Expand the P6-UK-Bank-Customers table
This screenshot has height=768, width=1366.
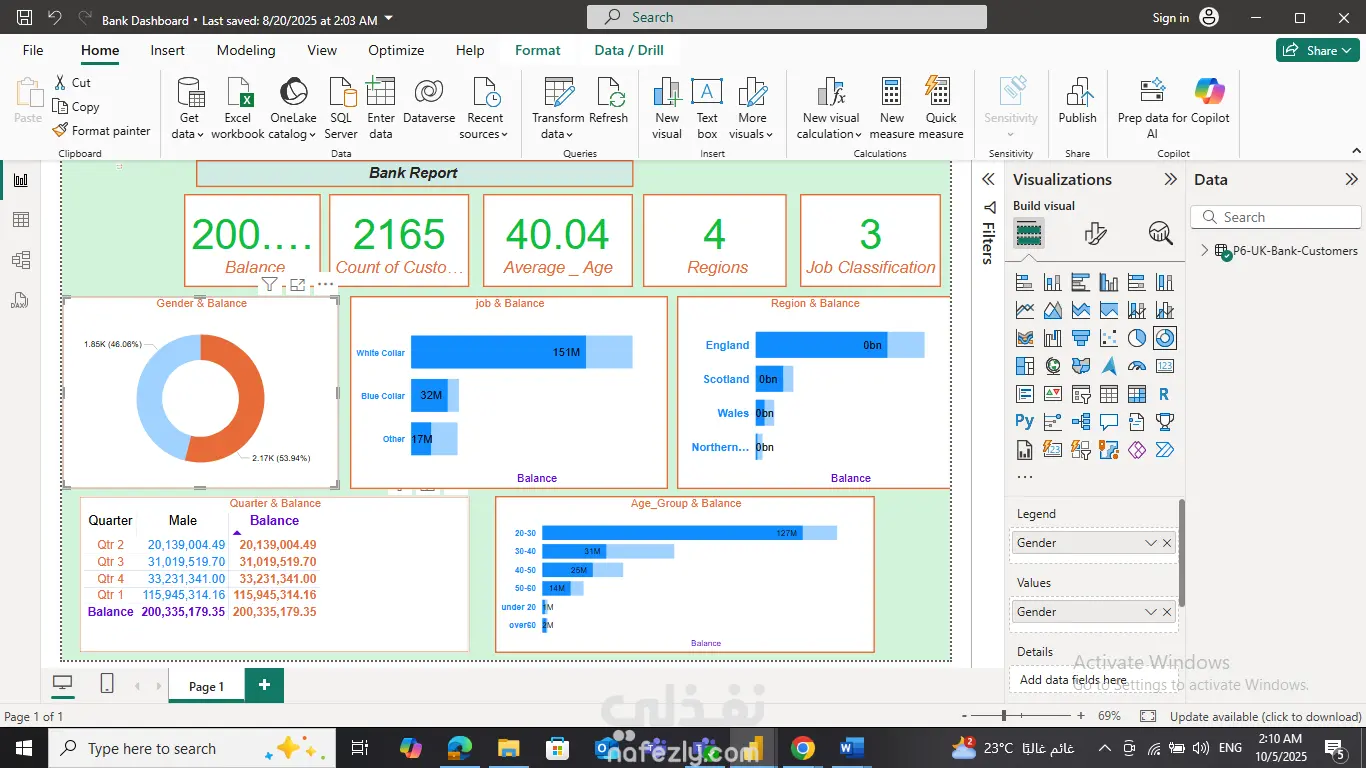(x=1204, y=251)
